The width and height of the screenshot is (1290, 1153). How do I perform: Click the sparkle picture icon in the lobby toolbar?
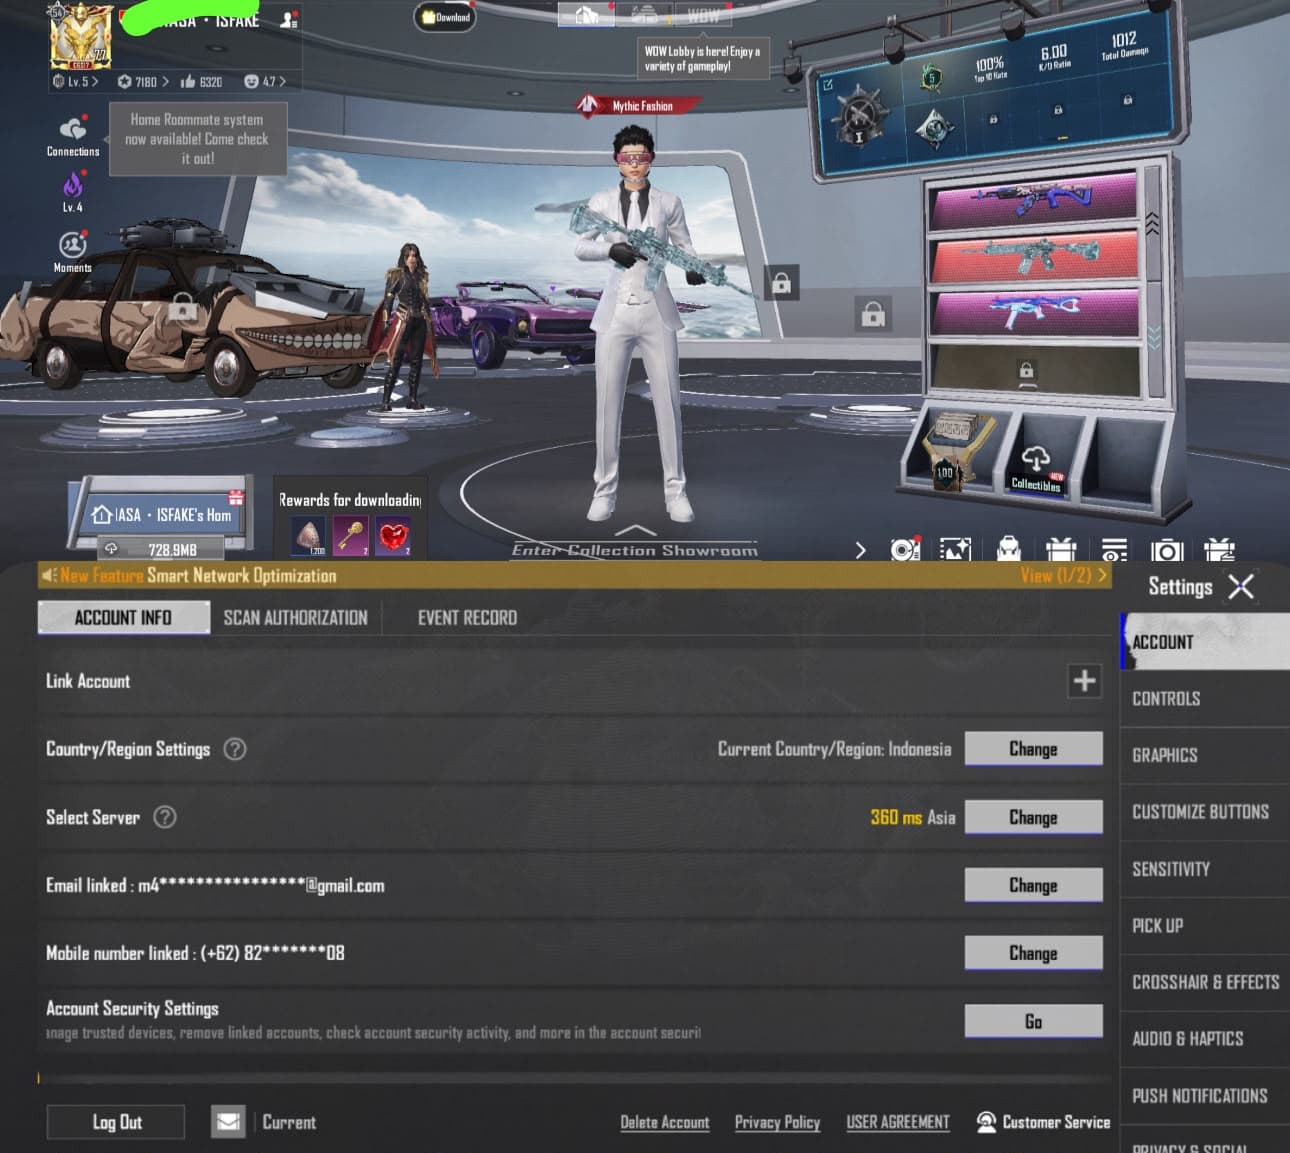(955, 550)
